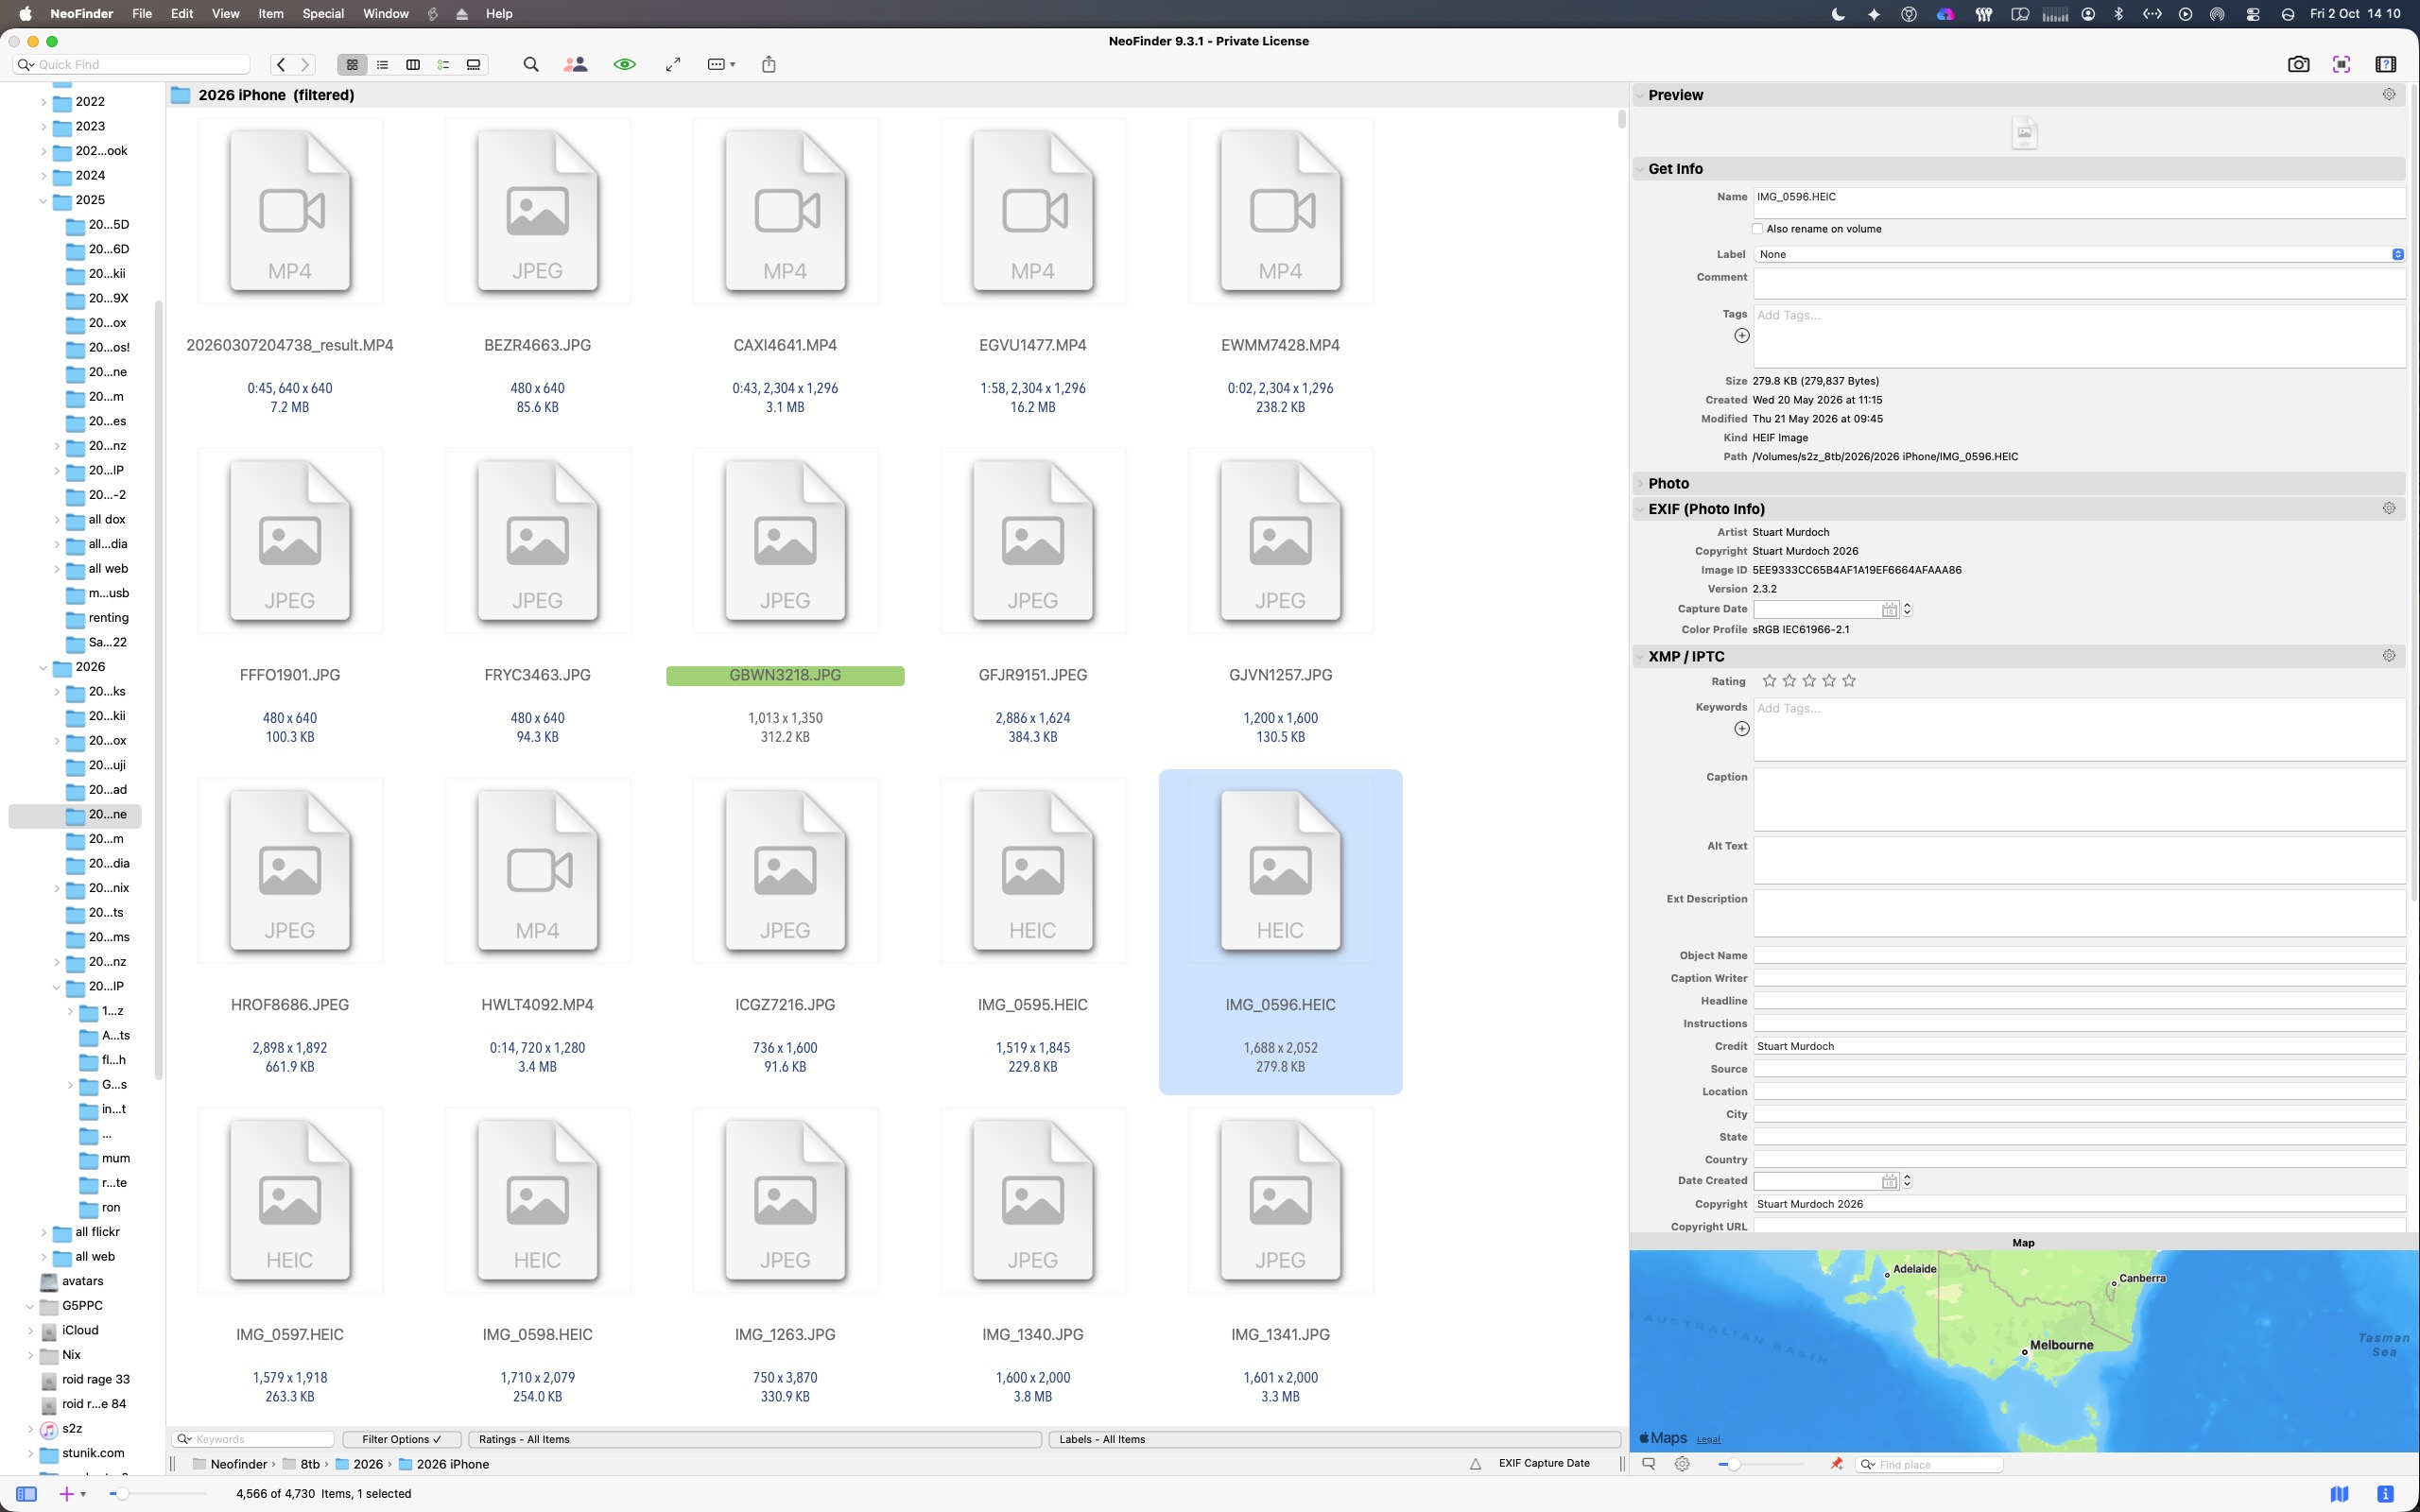This screenshot has width=2420, height=1512.
Task: Click the purple screen-capture frame icon
Action: [2341, 64]
